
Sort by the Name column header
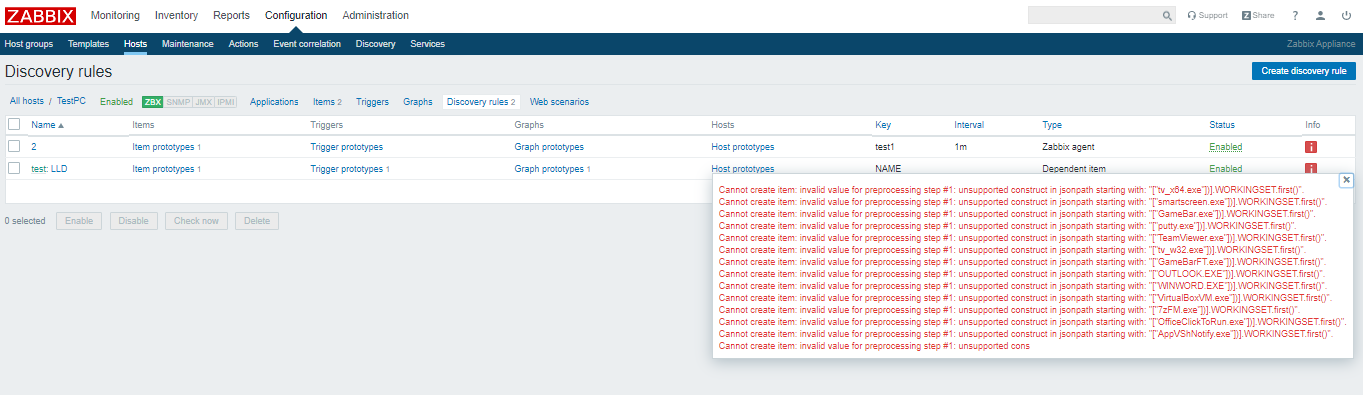click(x=47, y=125)
